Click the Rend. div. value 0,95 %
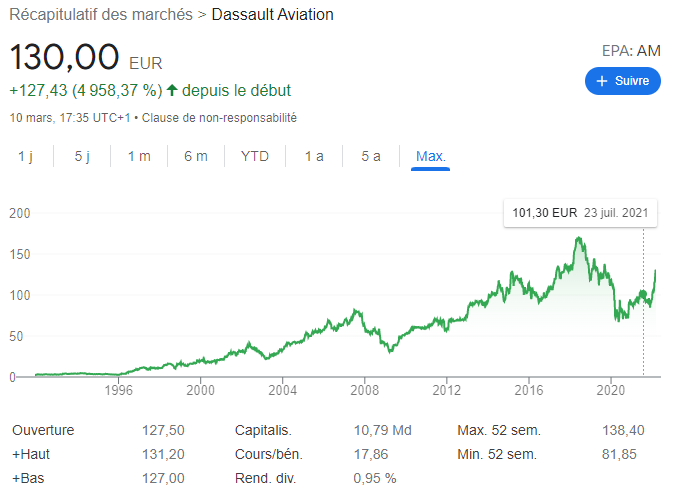This screenshot has width=681, height=489. click(x=374, y=478)
